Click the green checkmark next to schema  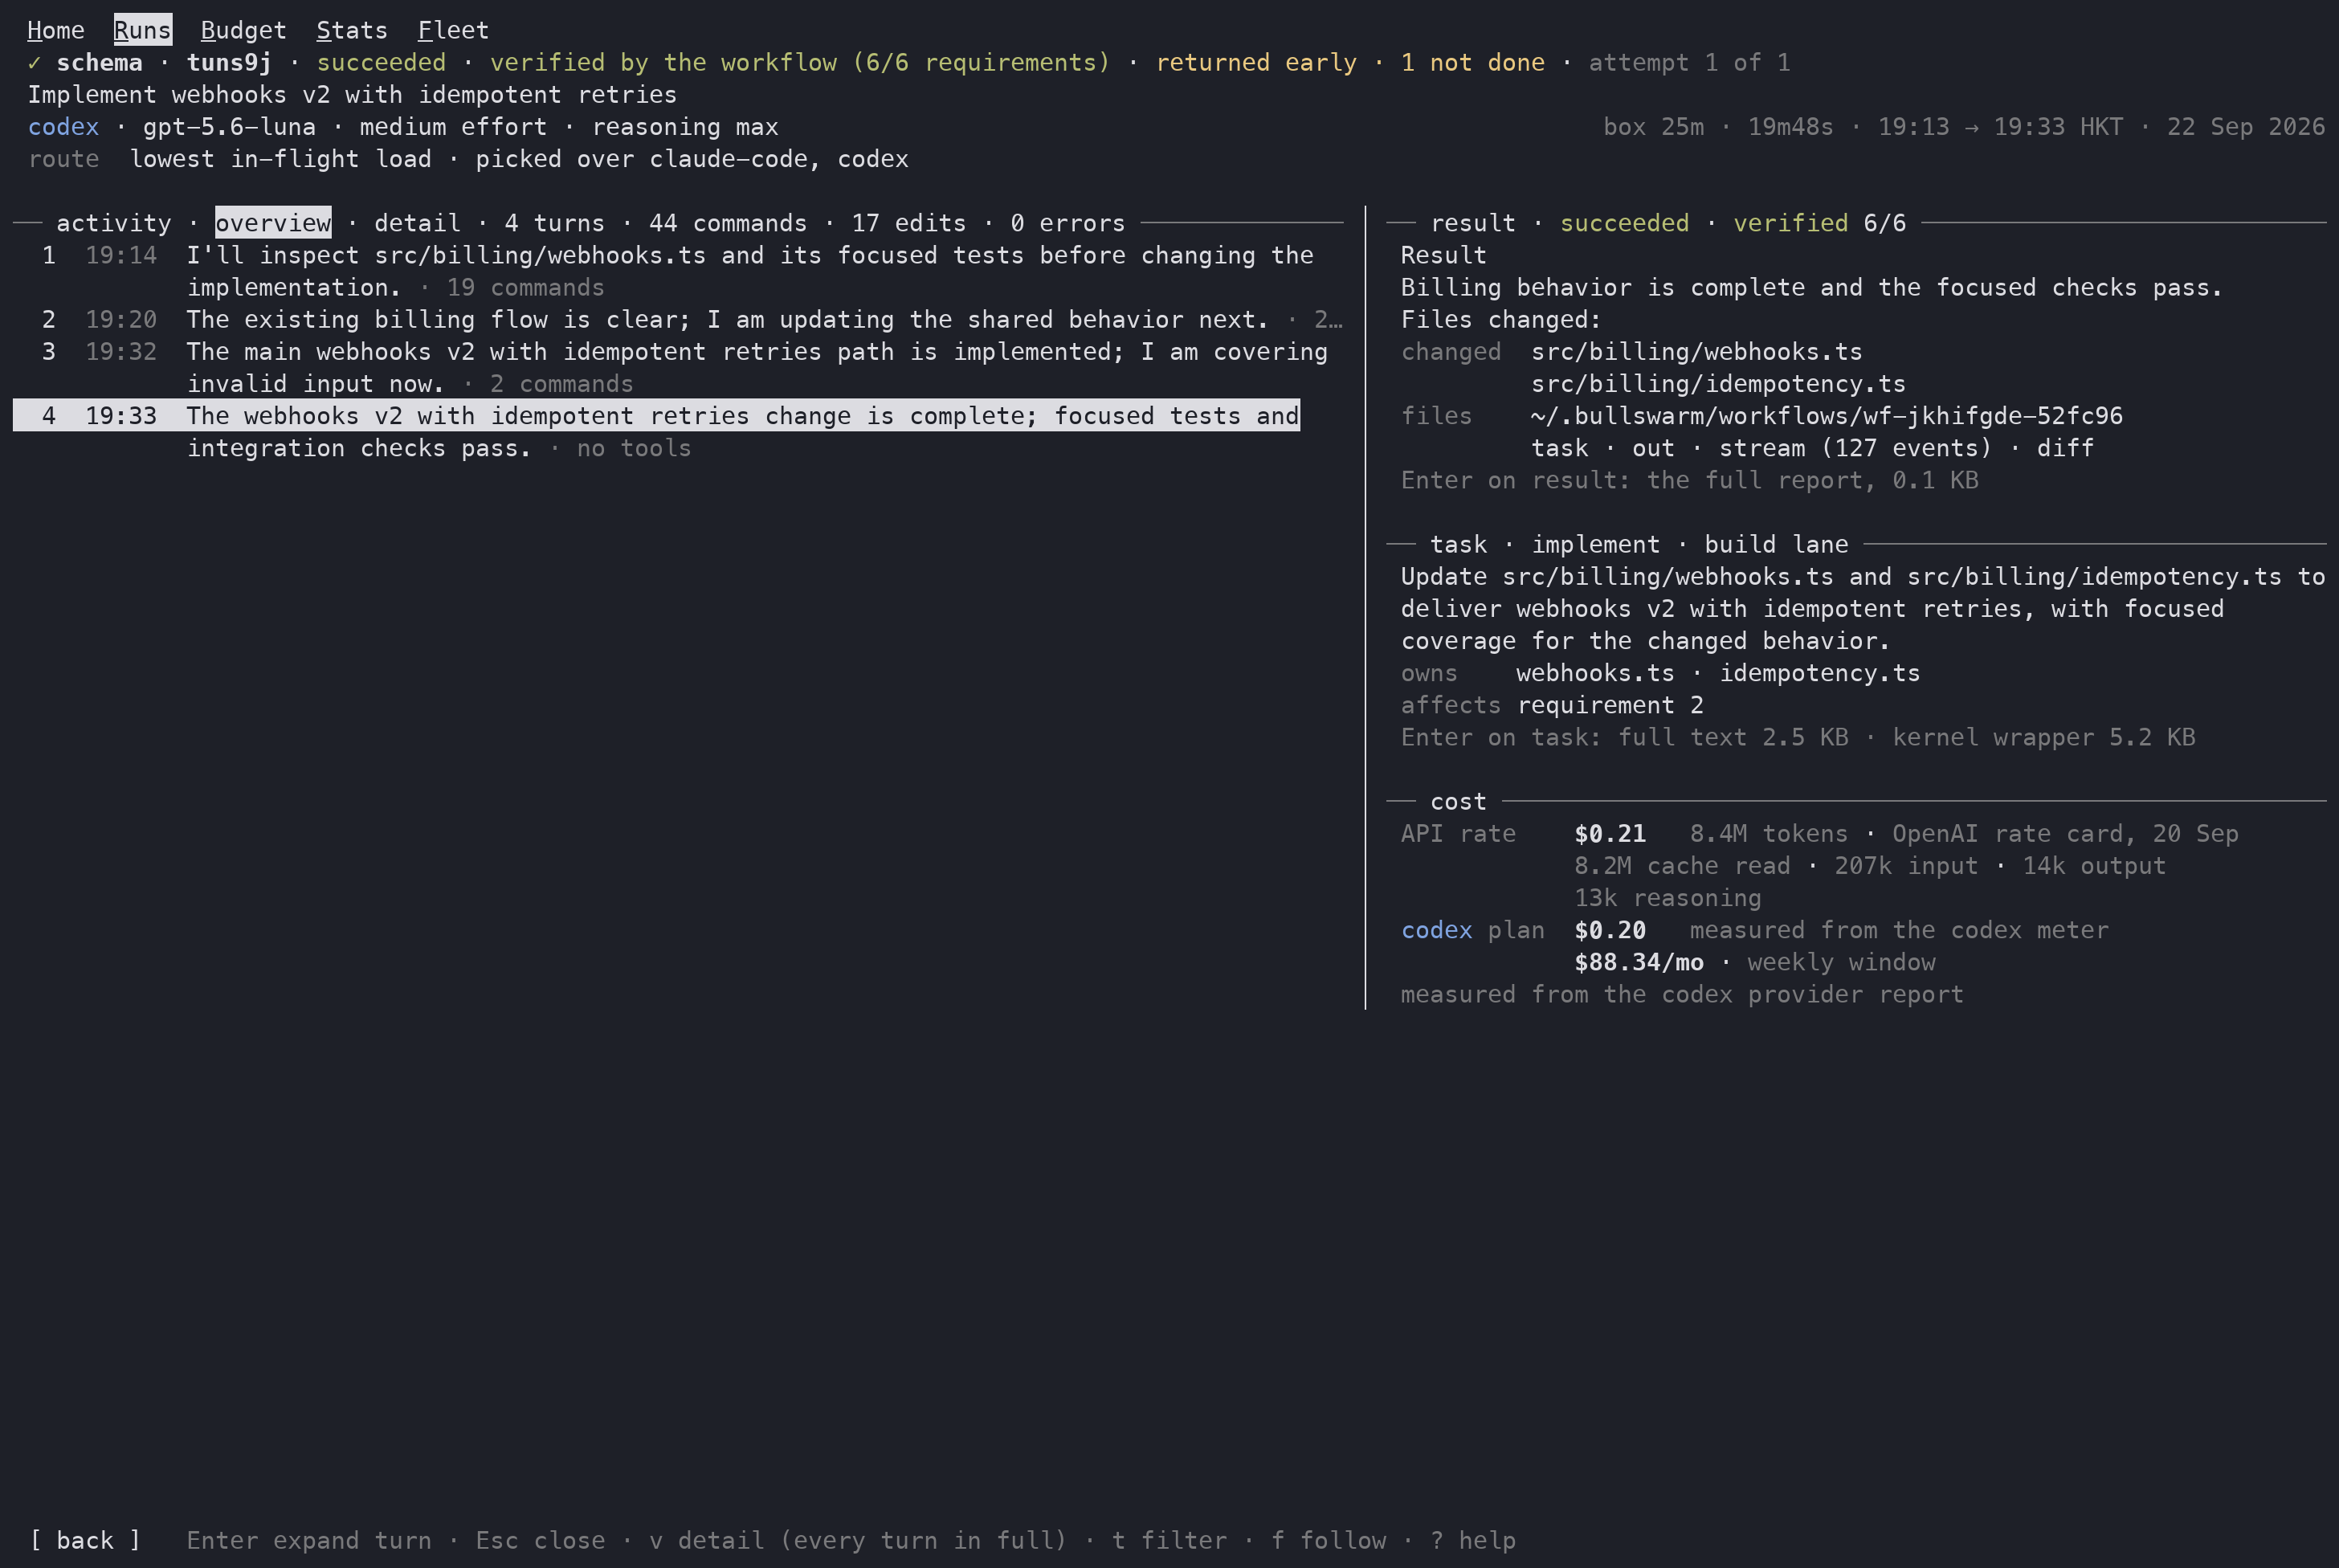[x=34, y=62]
